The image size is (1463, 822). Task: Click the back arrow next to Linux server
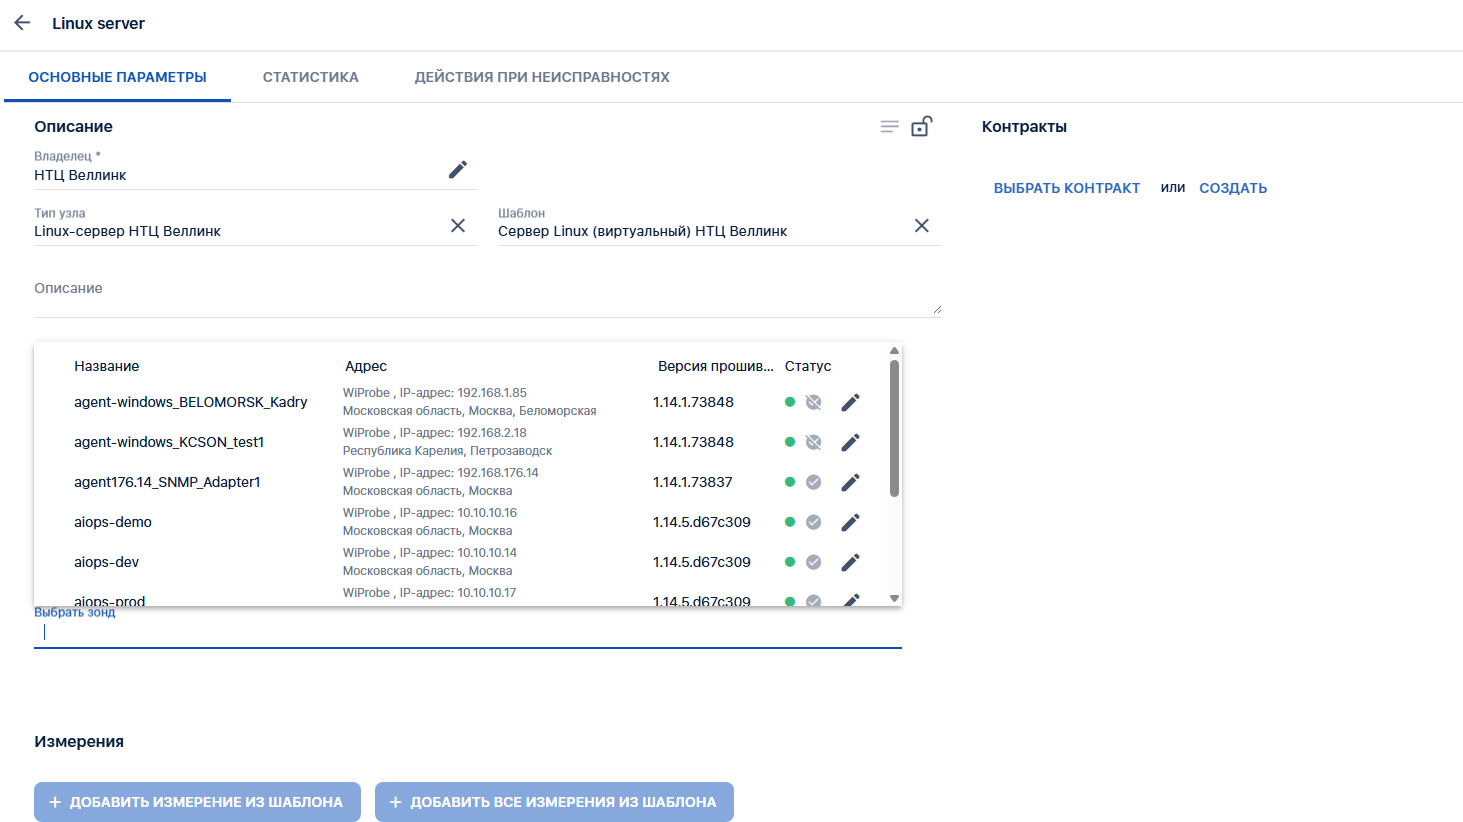click(22, 23)
